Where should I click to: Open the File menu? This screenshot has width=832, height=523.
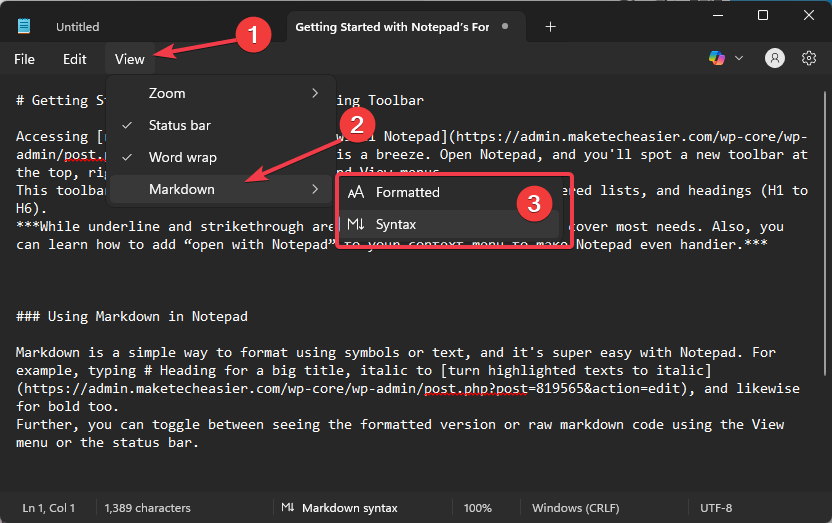tap(24, 59)
